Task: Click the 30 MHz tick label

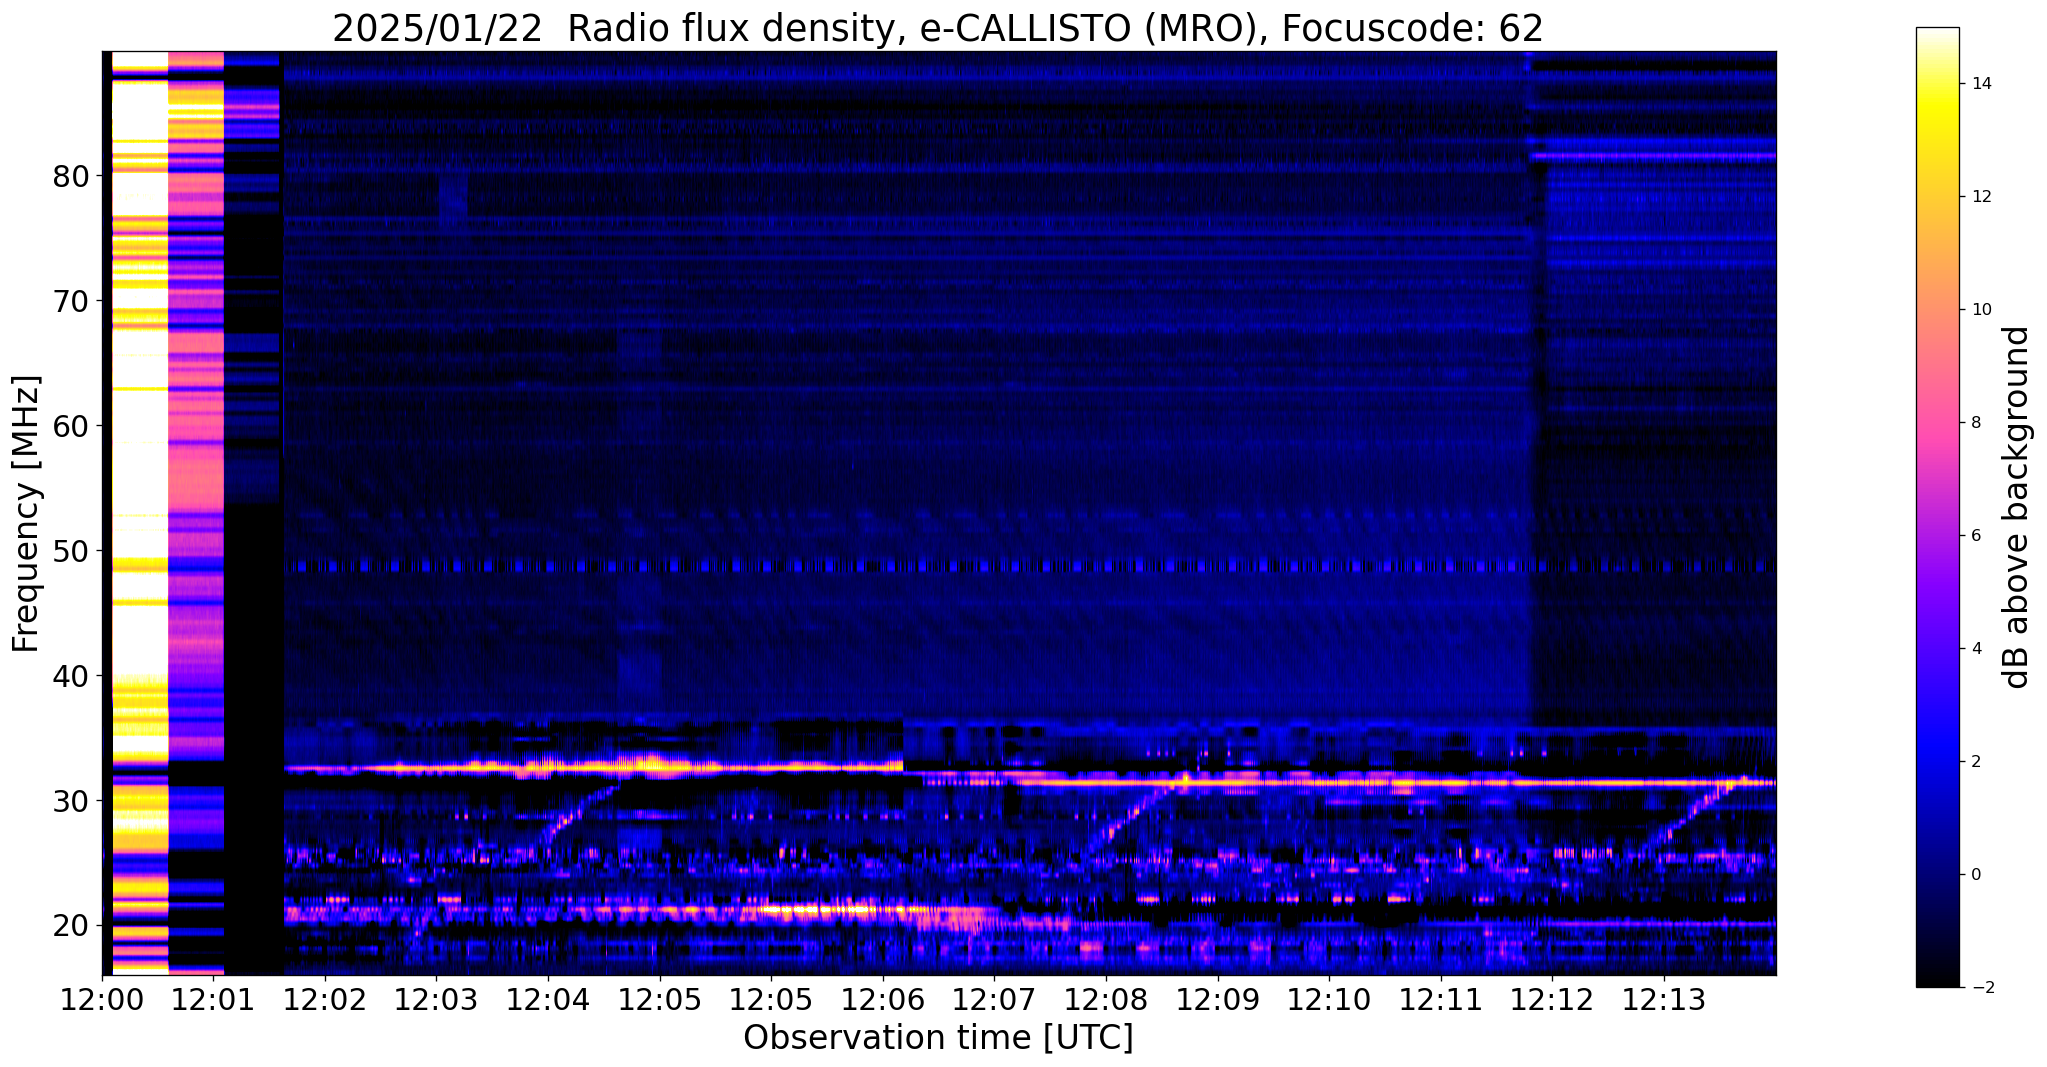Action: click(71, 802)
